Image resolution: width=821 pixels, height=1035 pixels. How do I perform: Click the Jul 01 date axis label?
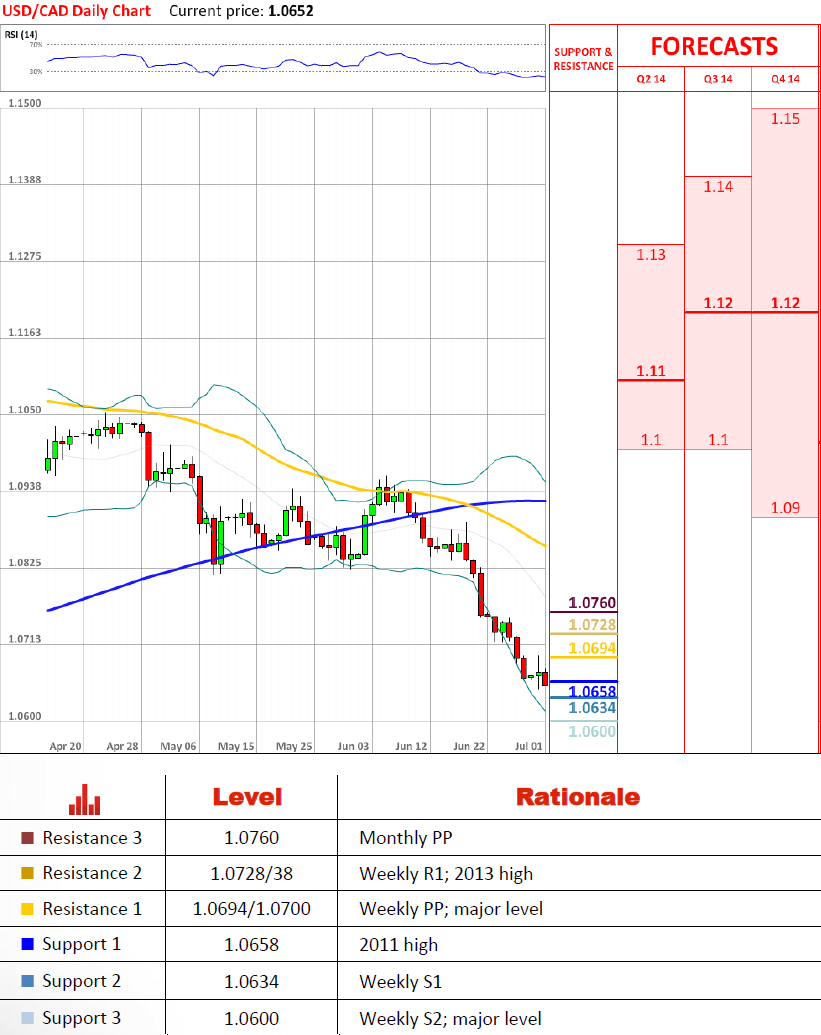528,746
